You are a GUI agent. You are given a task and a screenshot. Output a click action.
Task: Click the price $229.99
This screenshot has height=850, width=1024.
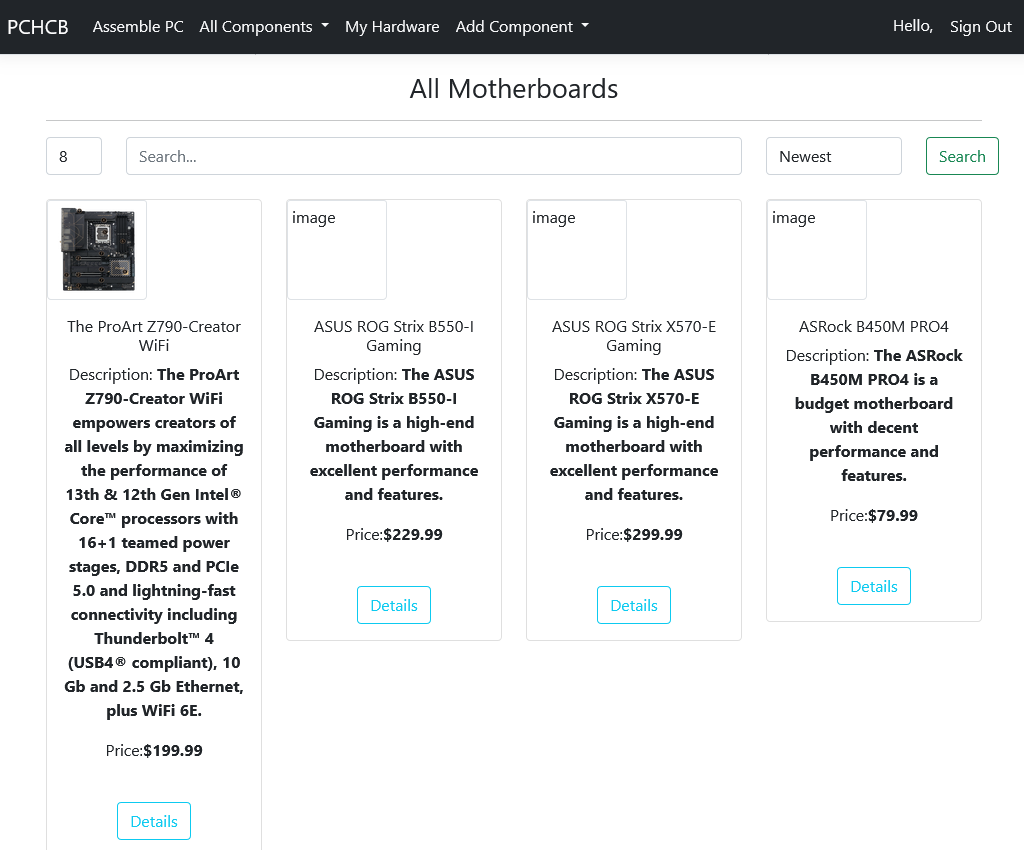[x=413, y=535]
